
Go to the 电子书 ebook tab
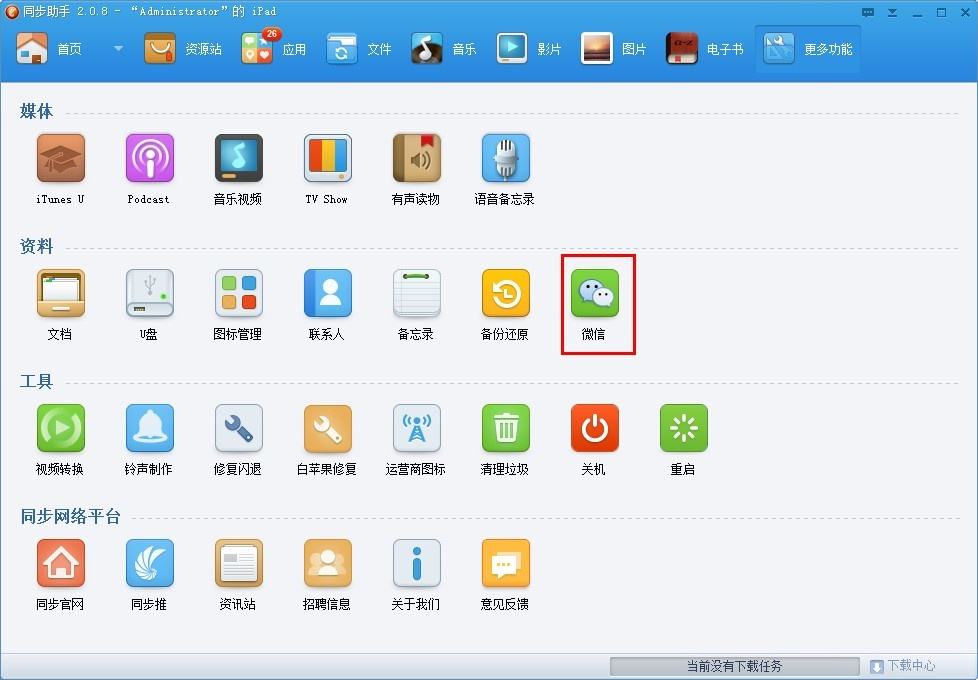click(x=705, y=49)
